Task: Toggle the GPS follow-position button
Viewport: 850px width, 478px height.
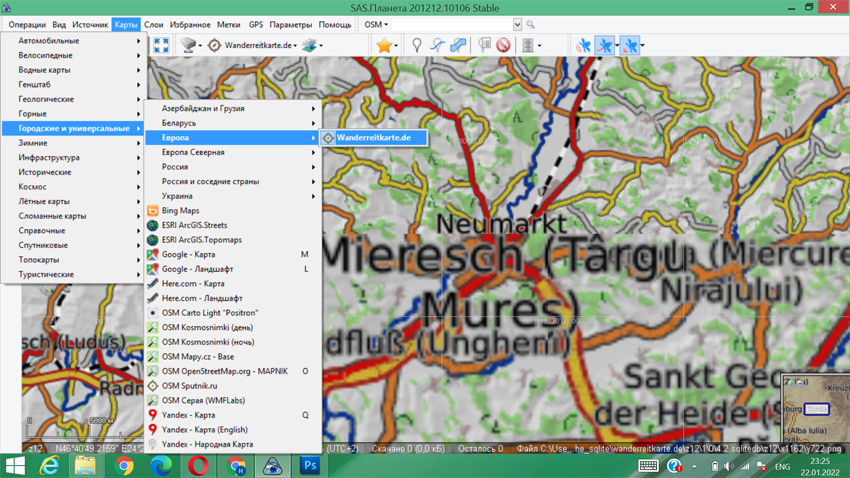Action: (x=629, y=45)
